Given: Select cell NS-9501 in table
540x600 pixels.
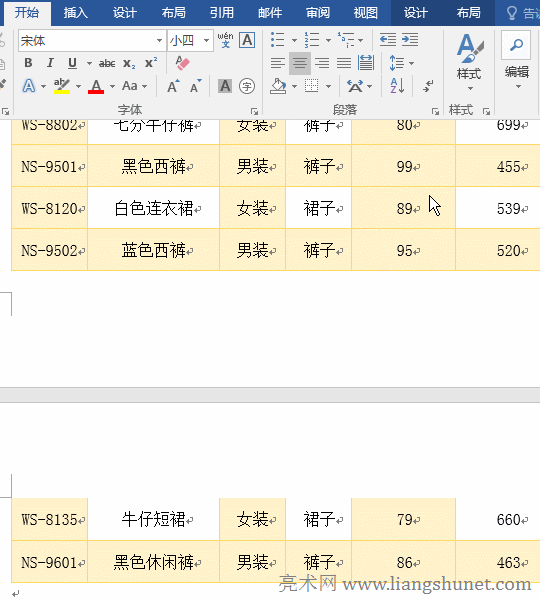Looking at the screenshot, I should point(49,166).
